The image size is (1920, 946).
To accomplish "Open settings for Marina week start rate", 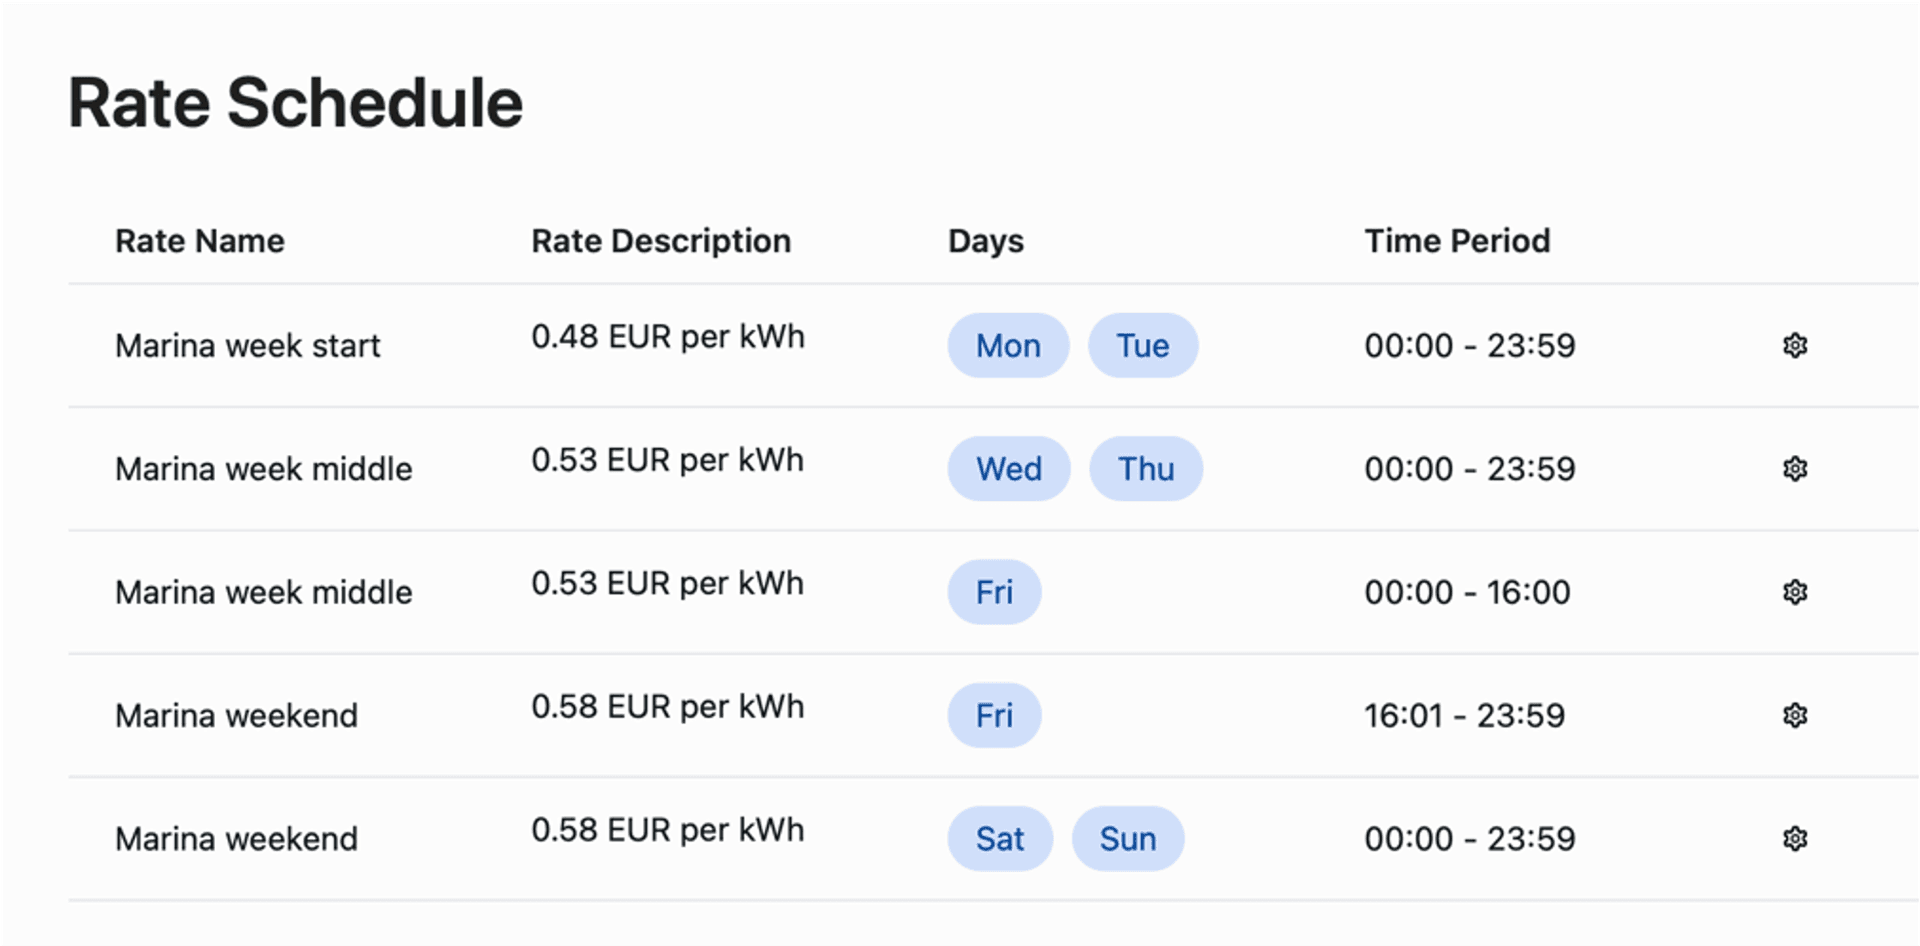I will pos(1795,345).
